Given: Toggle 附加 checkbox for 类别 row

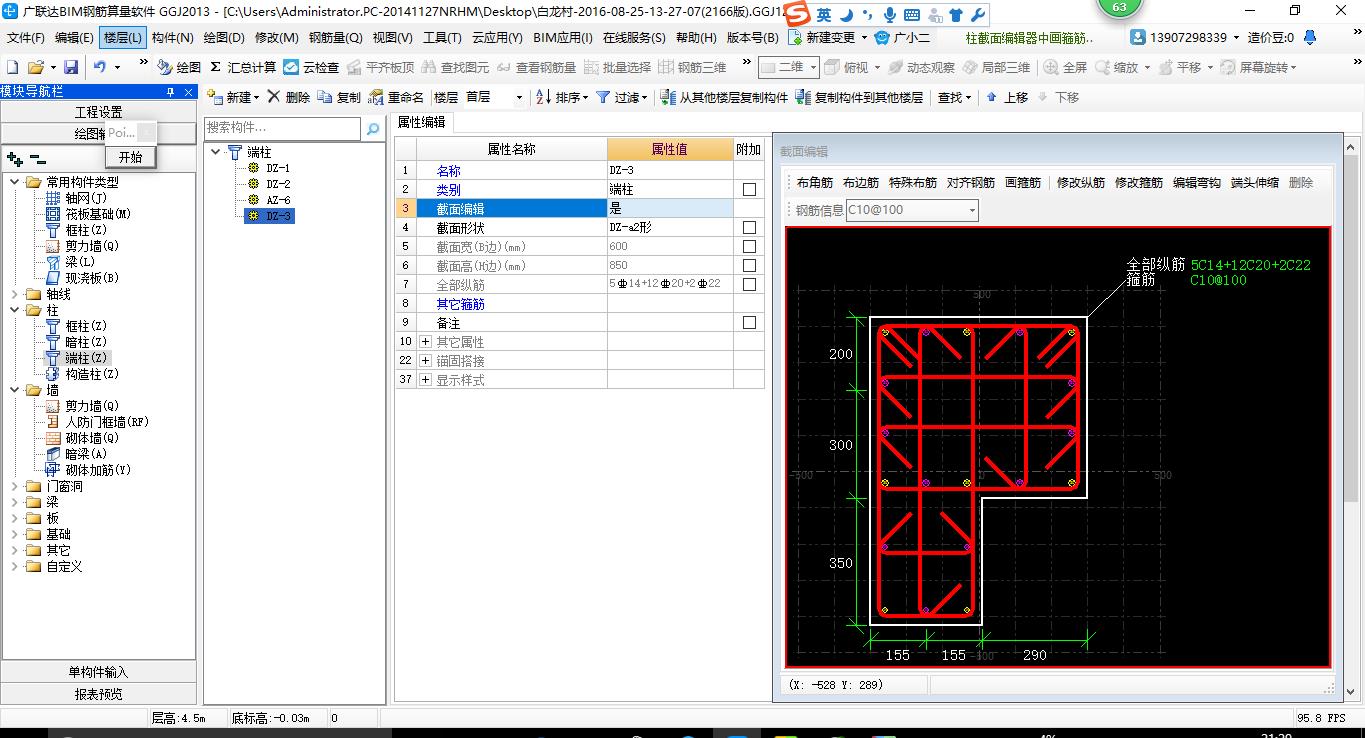Looking at the screenshot, I should [749, 189].
